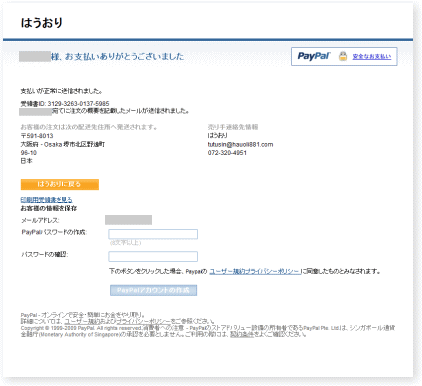This screenshot has height=386, width=422.
Task: Click the お支払いありがとうございました heading
Action: click(x=124, y=56)
